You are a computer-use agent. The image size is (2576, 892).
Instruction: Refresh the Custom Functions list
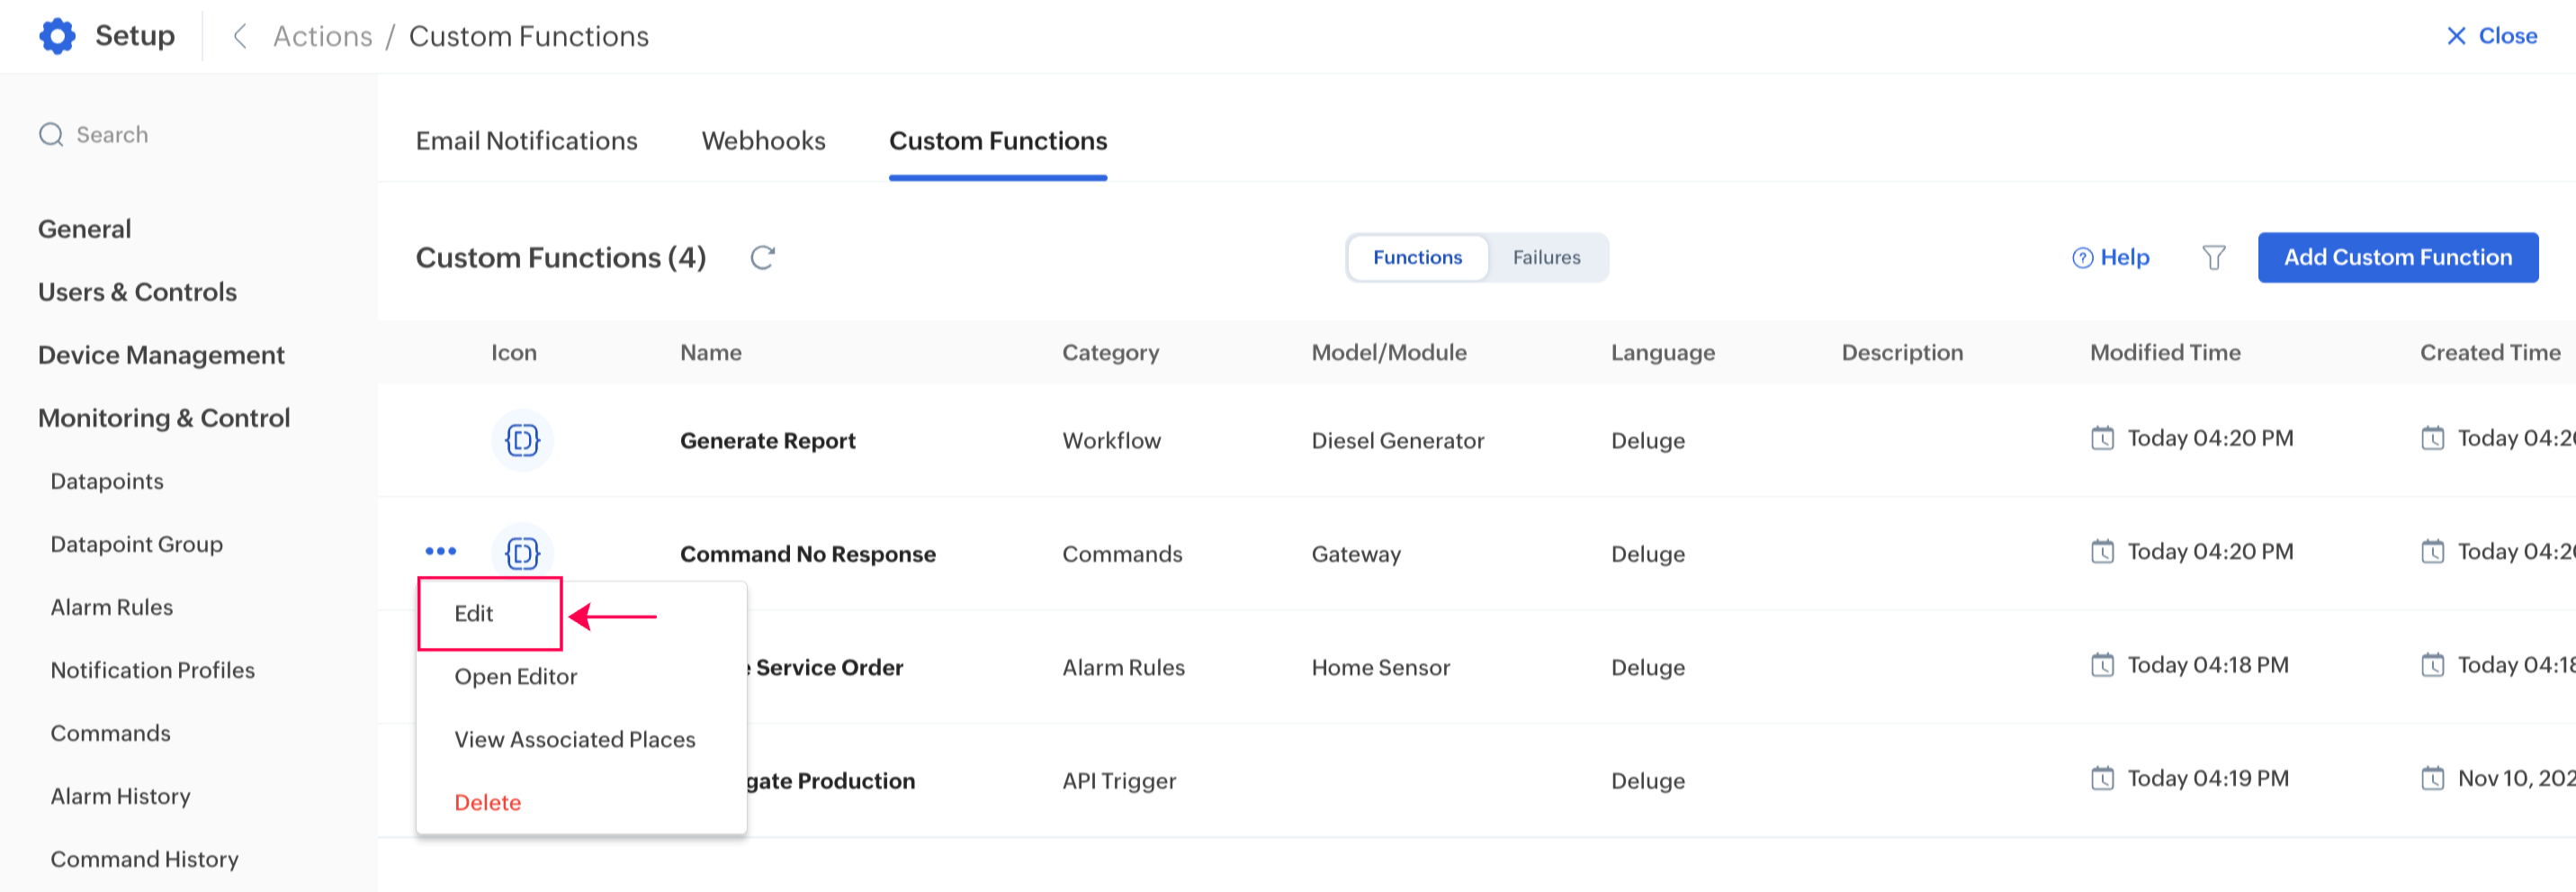click(763, 258)
